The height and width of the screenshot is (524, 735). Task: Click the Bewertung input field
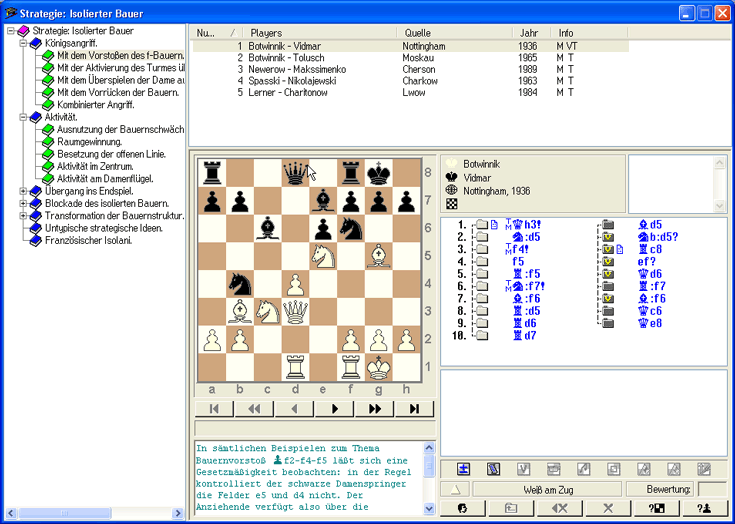[712, 489]
